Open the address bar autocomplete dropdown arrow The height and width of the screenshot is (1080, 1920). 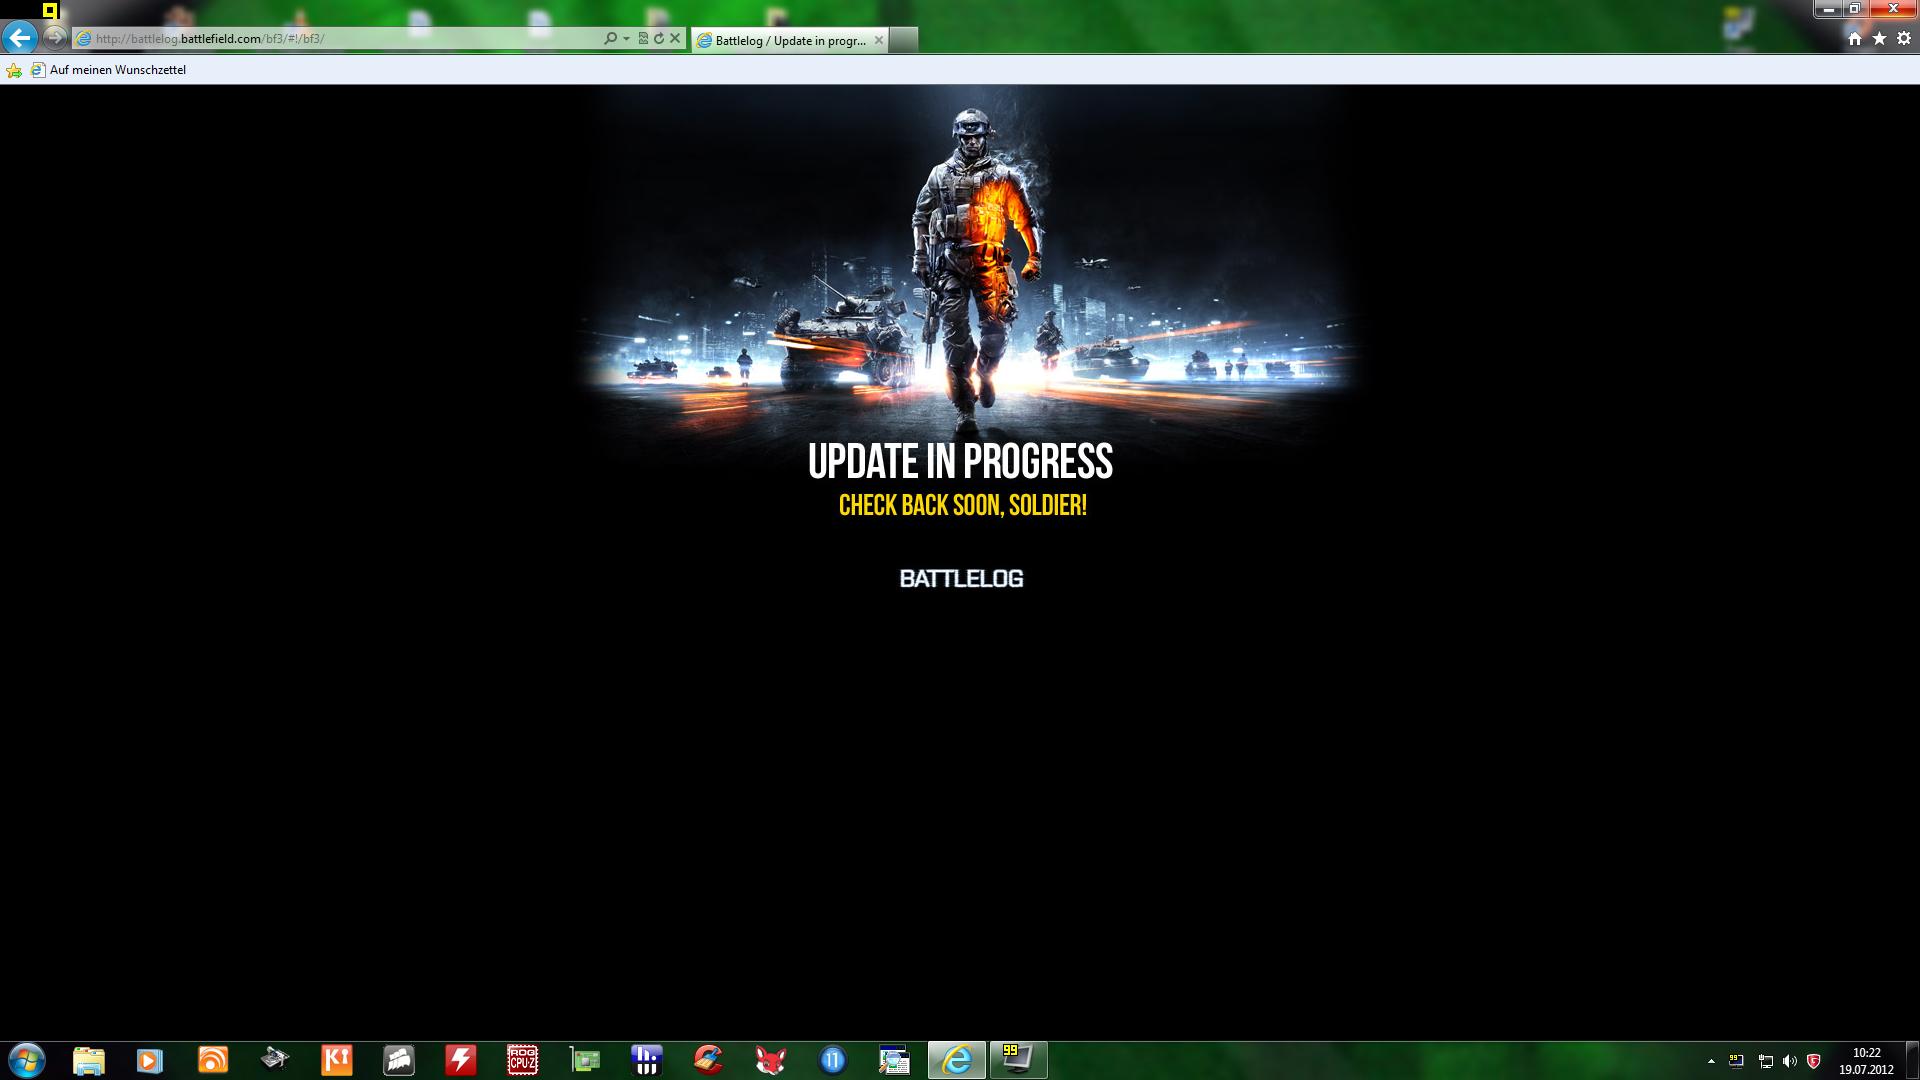pyautogui.click(x=626, y=38)
